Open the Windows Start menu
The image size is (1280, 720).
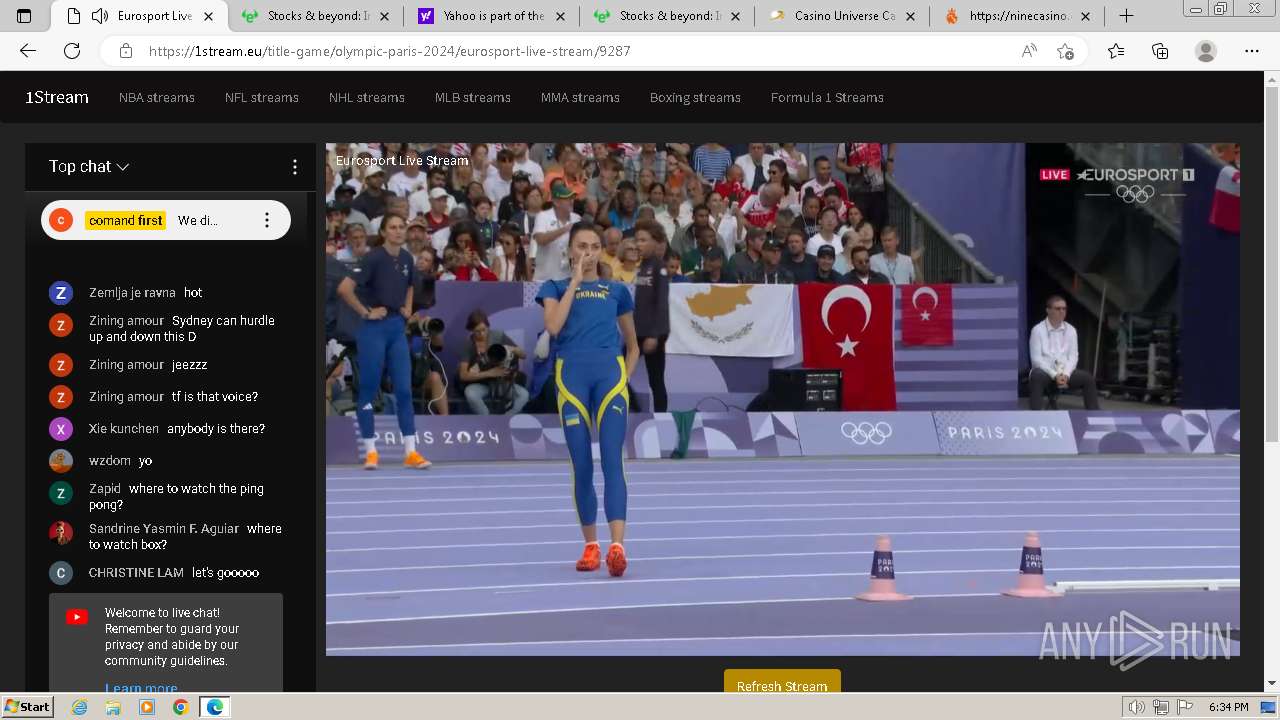(x=27, y=707)
